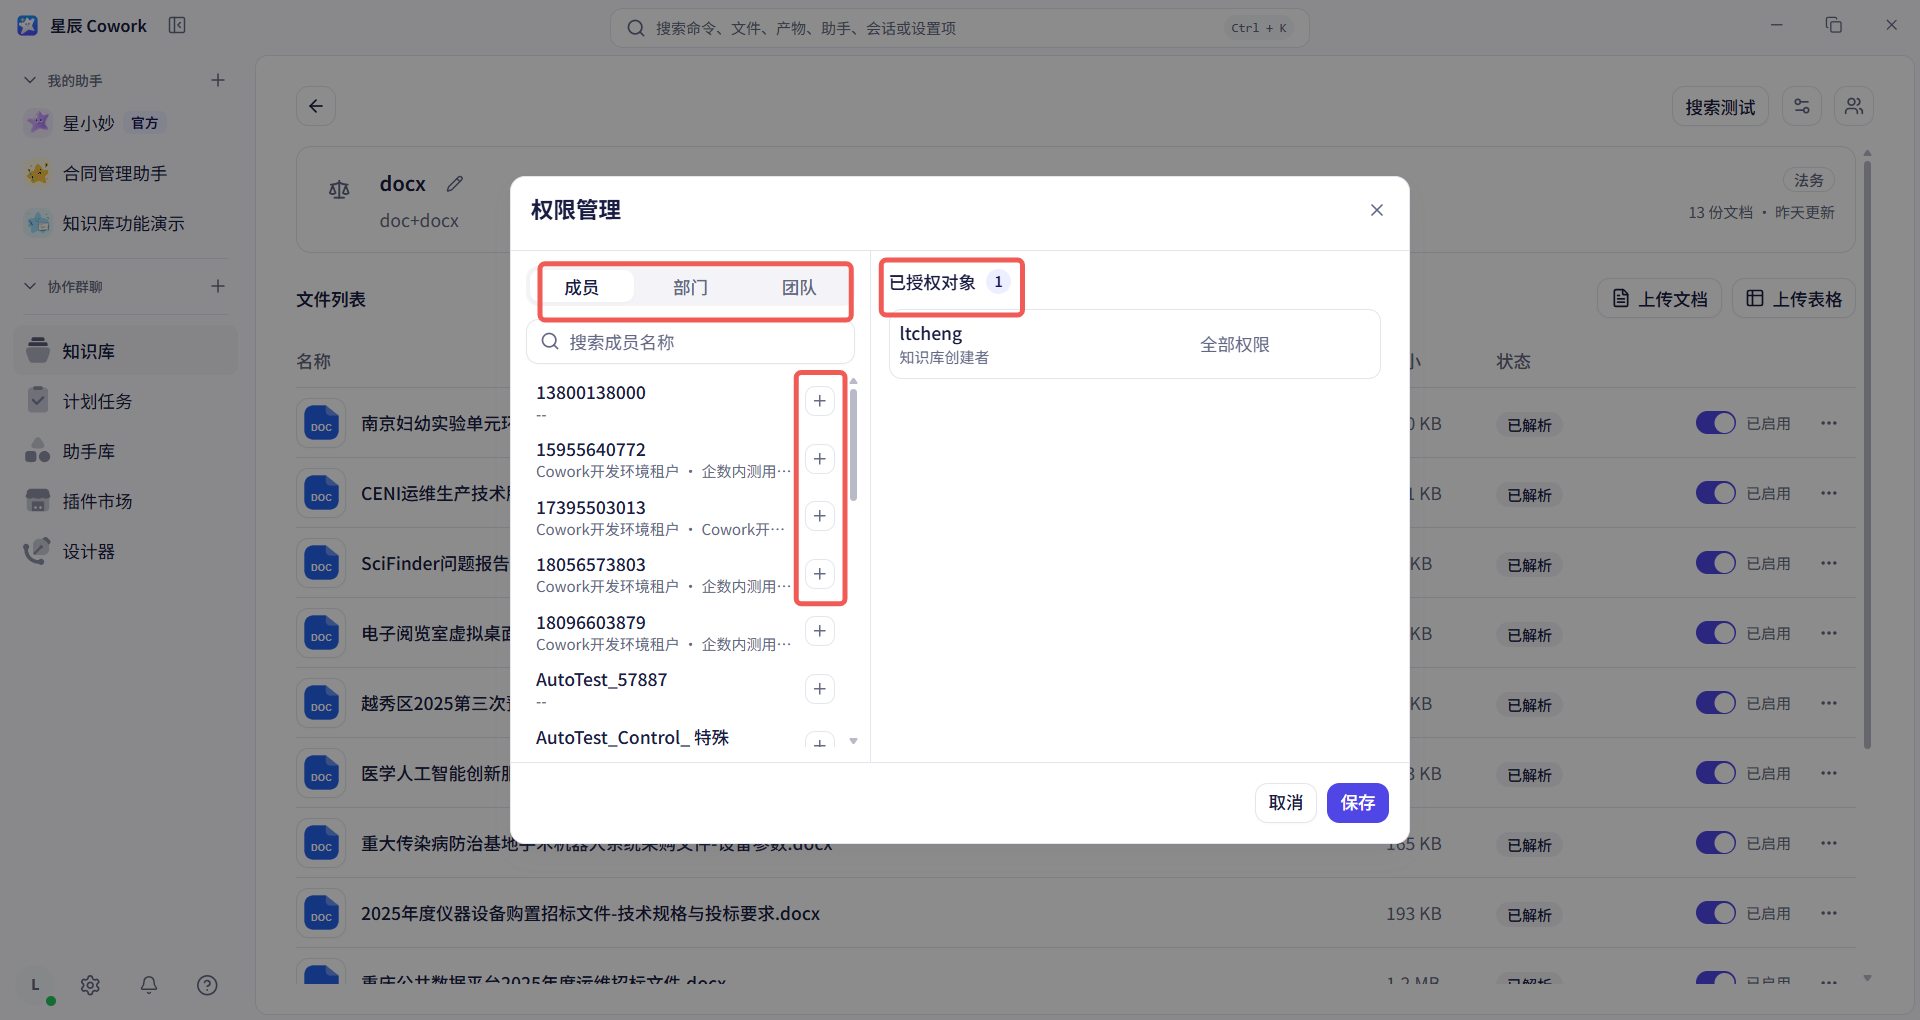Image resolution: width=1920 pixels, height=1020 pixels.
Task: Collapse the sidebar with panel icon
Action: tap(177, 25)
